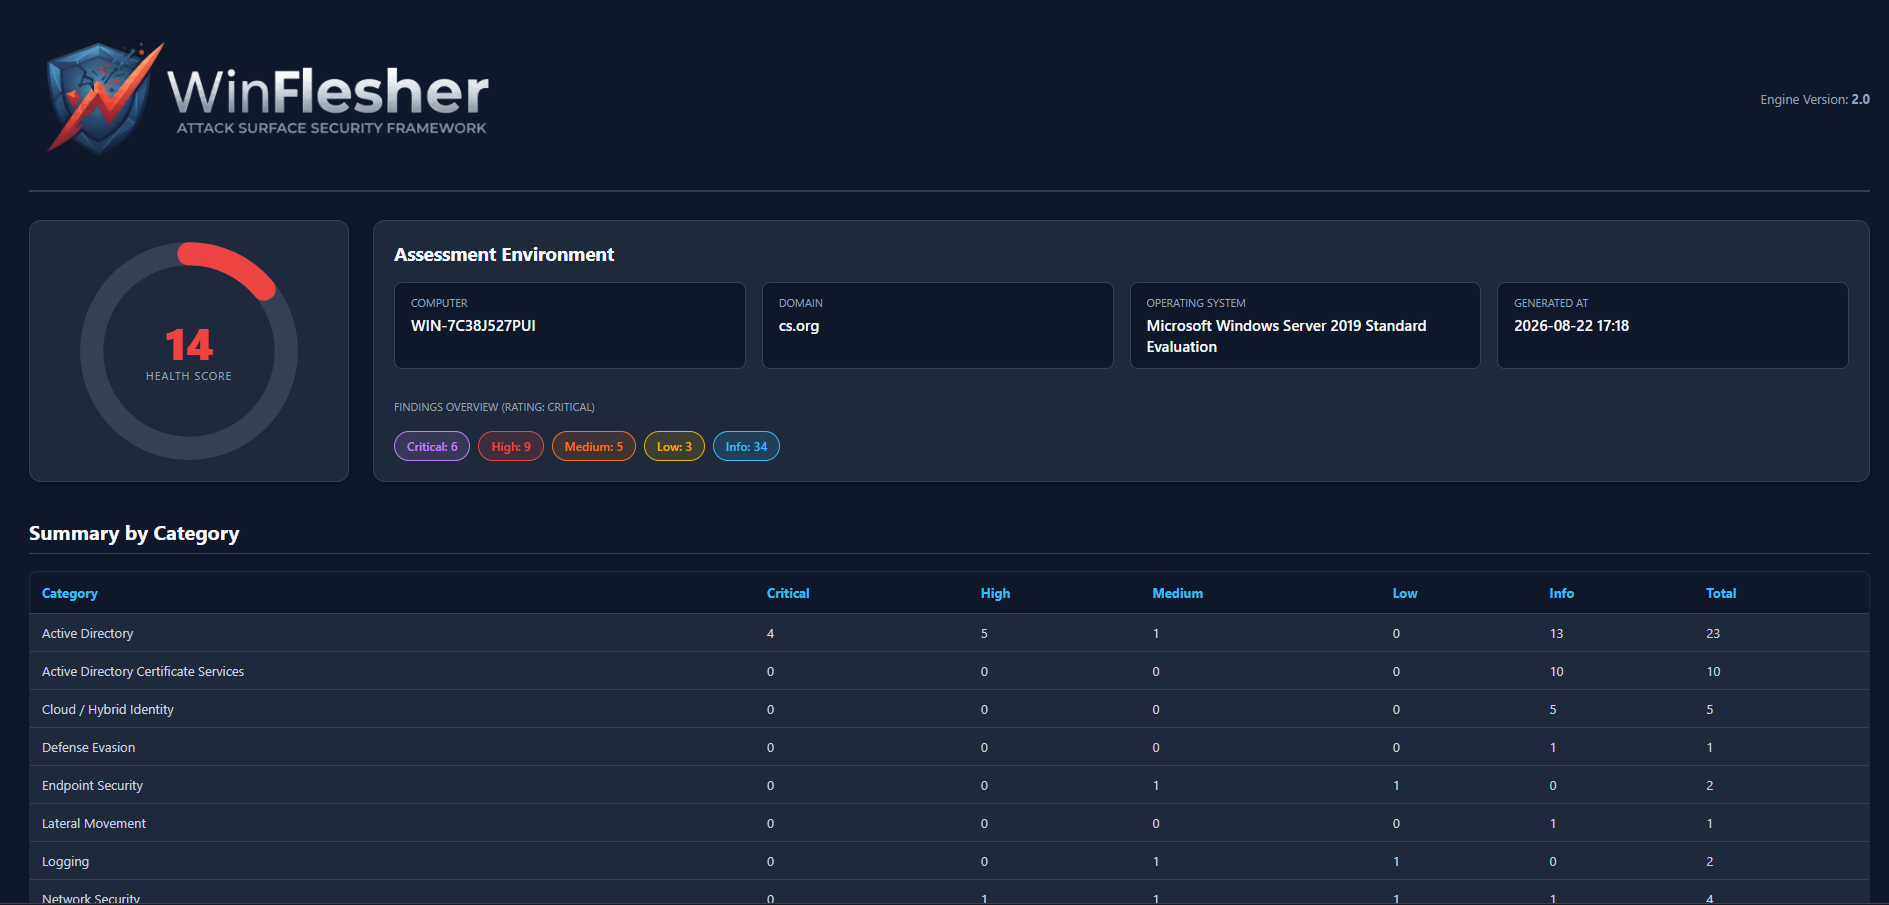The height and width of the screenshot is (905, 1889).
Task: Select the Logging category row
Action: (949, 861)
